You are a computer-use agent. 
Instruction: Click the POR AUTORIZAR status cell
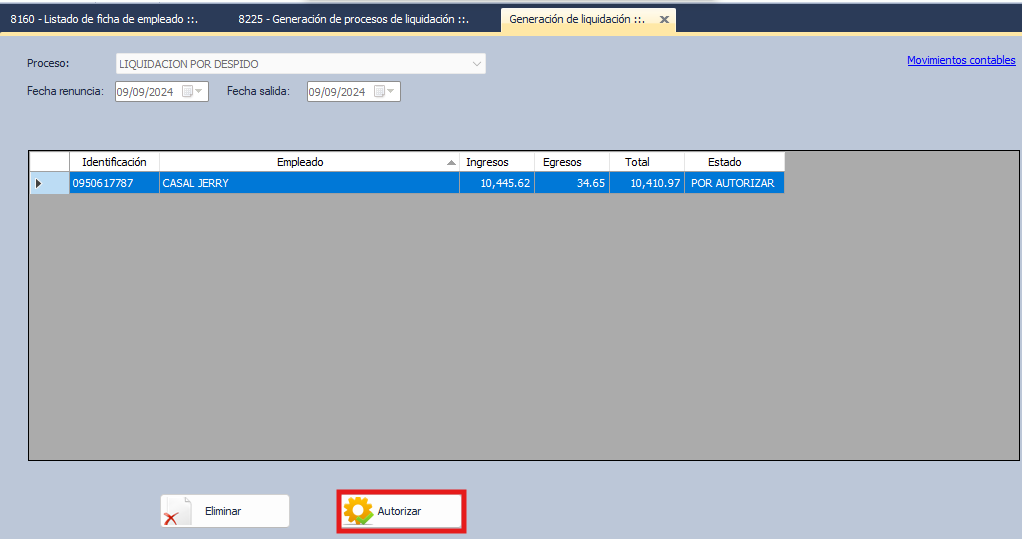(x=733, y=183)
